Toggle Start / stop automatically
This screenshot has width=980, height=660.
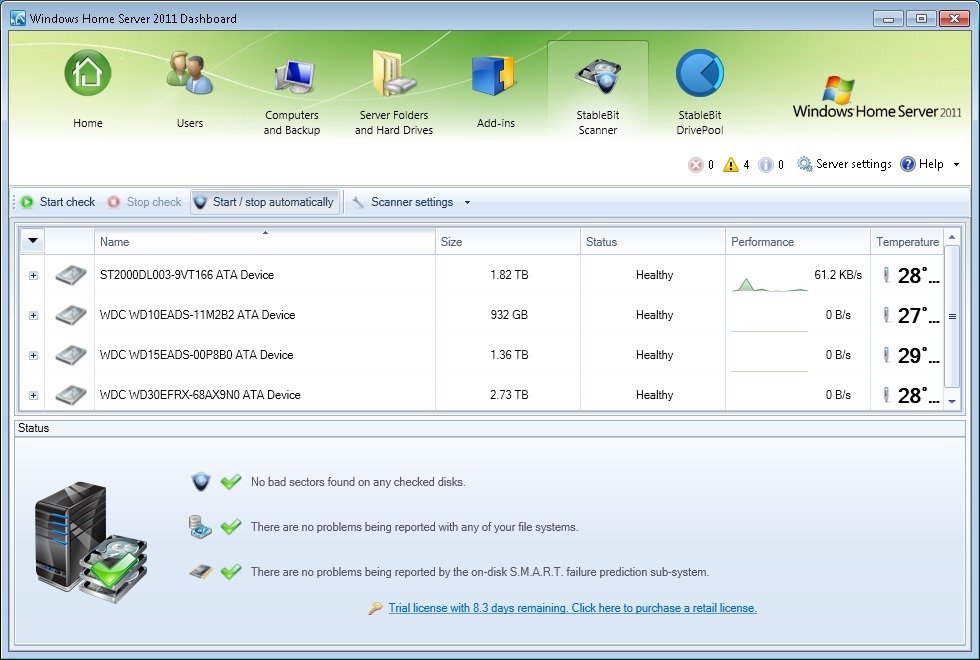point(264,202)
